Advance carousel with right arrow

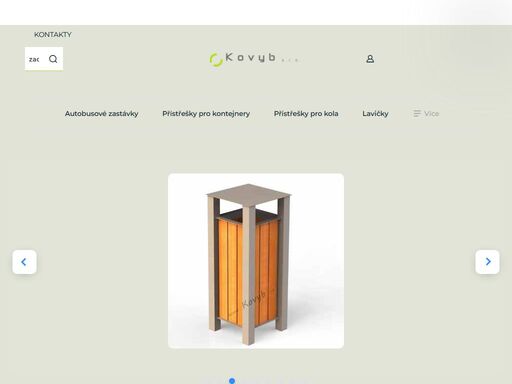(x=487, y=262)
